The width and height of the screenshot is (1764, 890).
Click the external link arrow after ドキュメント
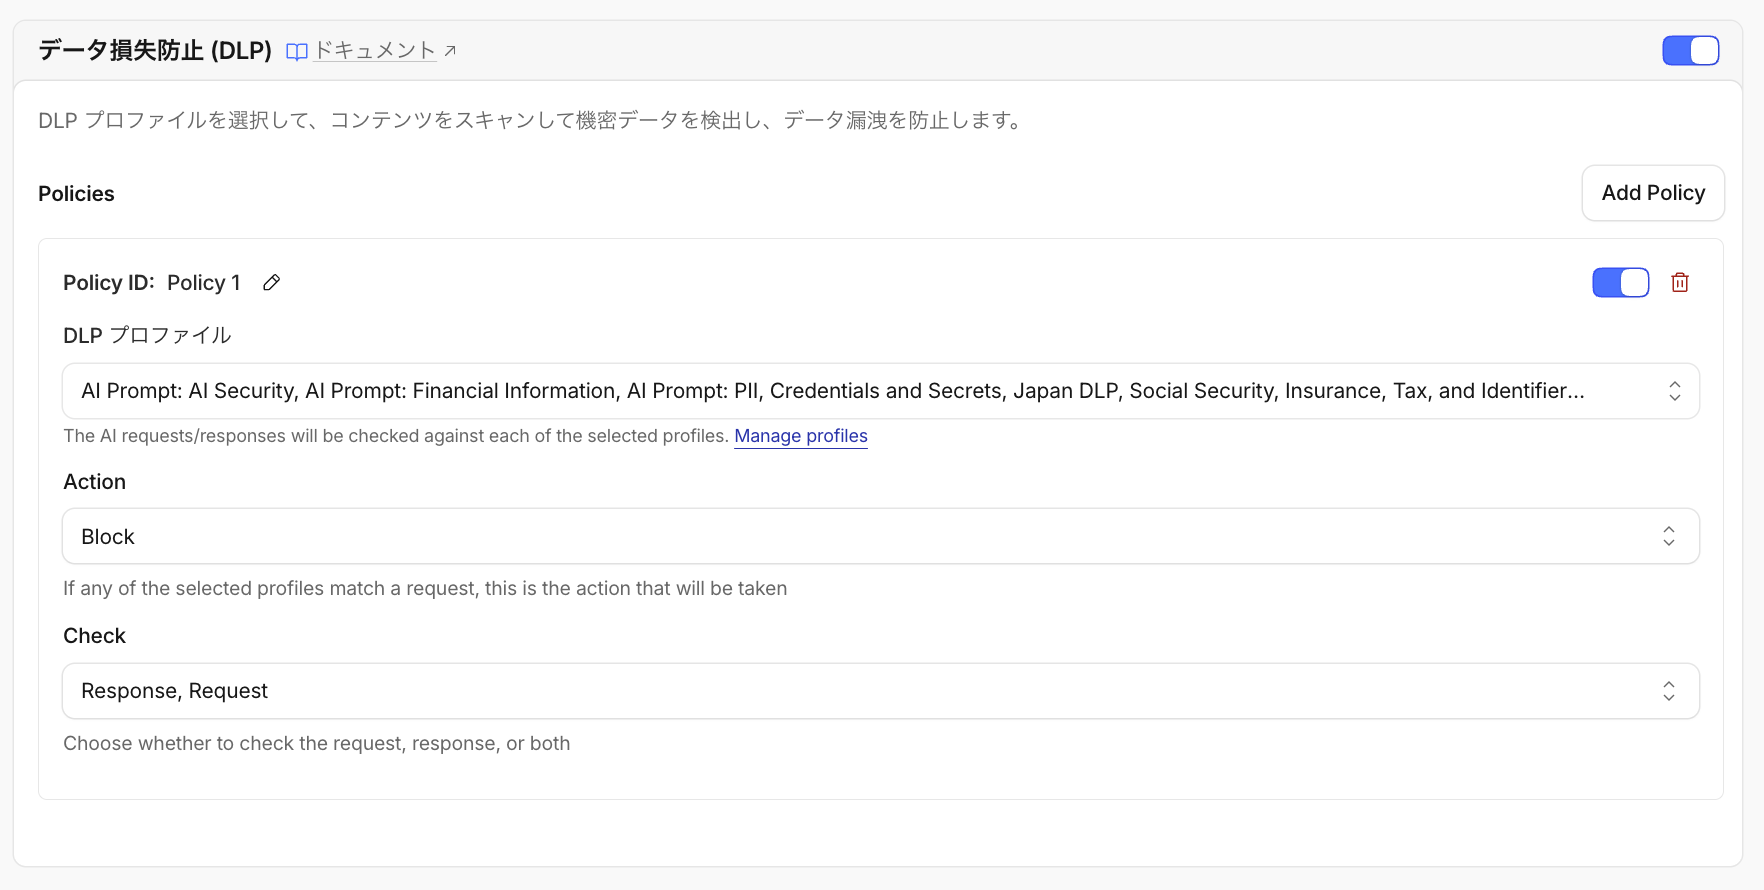tap(450, 51)
